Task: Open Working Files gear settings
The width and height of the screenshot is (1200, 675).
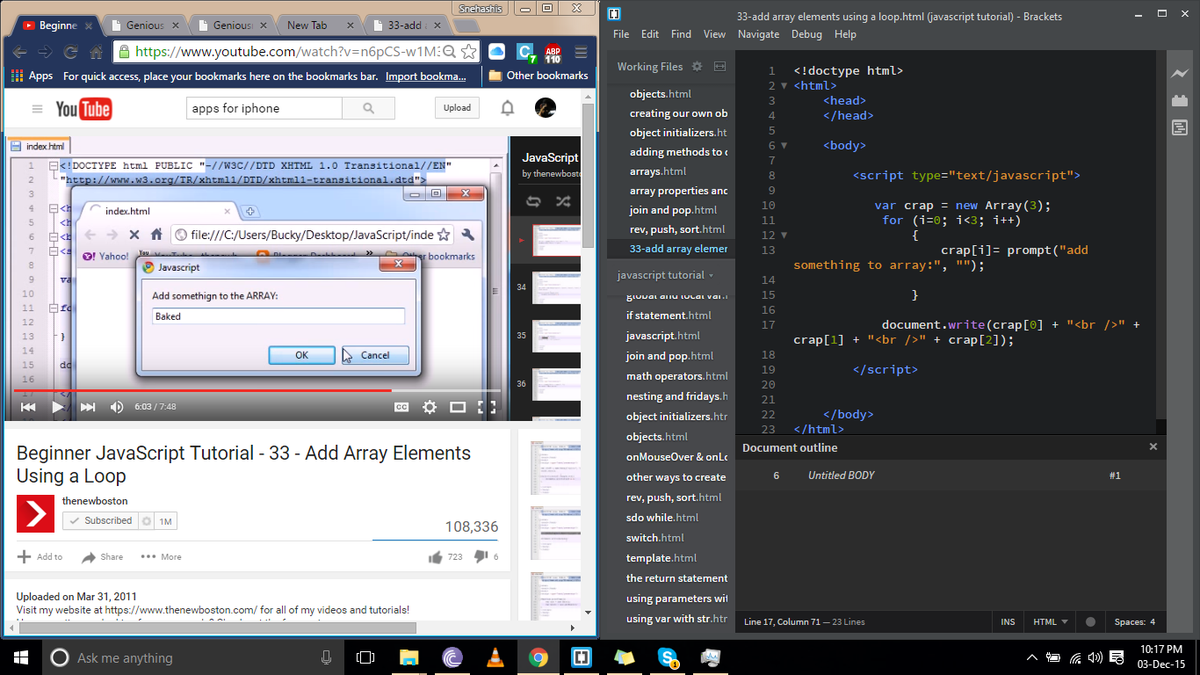Action: [697, 66]
